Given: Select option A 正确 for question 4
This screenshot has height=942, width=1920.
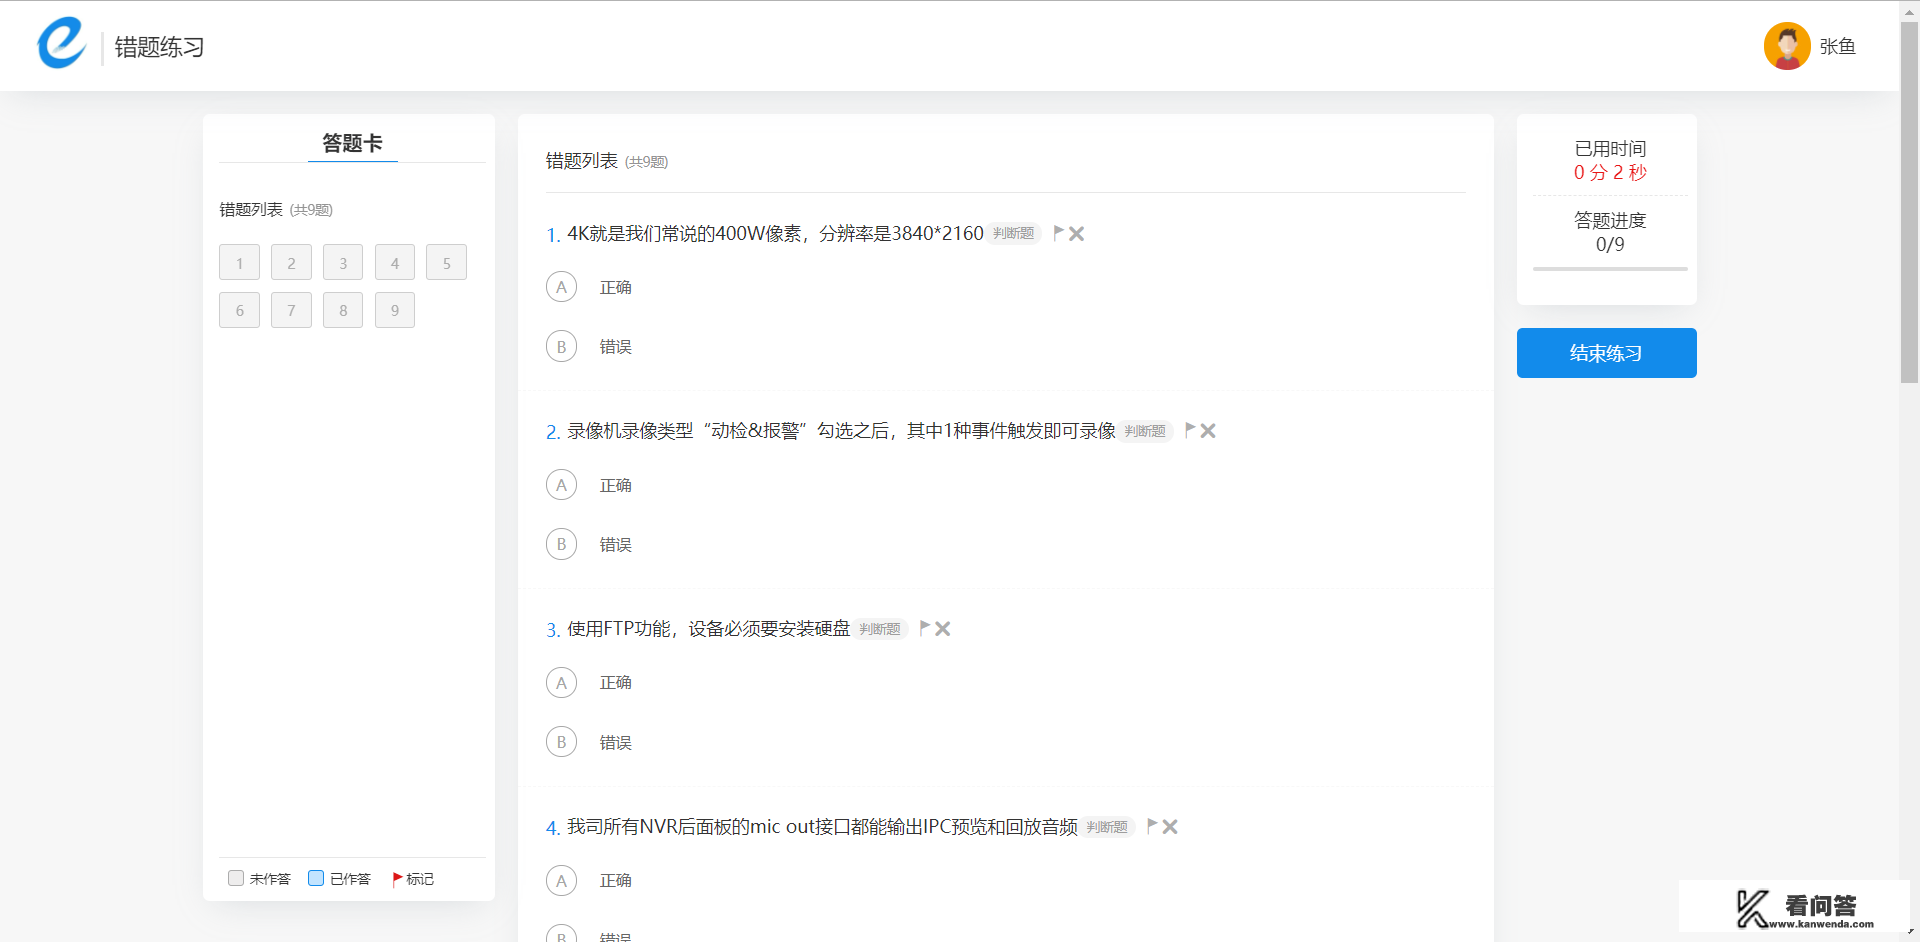Looking at the screenshot, I should click(561, 881).
